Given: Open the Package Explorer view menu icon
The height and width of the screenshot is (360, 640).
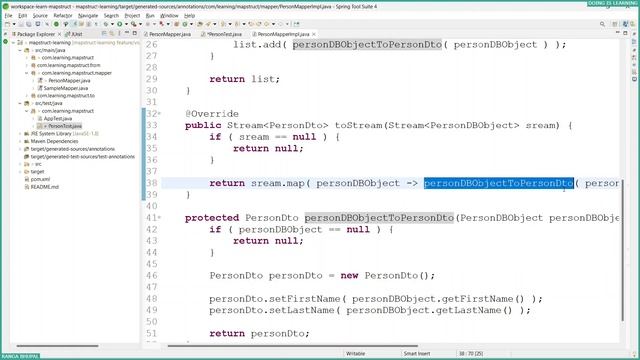Looking at the screenshot, I should [x=119, y=34].
